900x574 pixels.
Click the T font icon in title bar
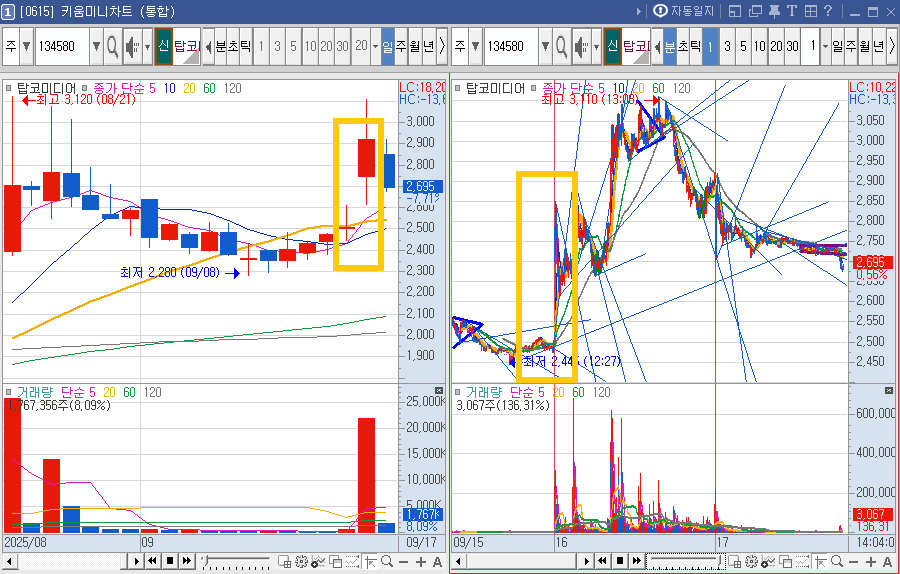792,11
